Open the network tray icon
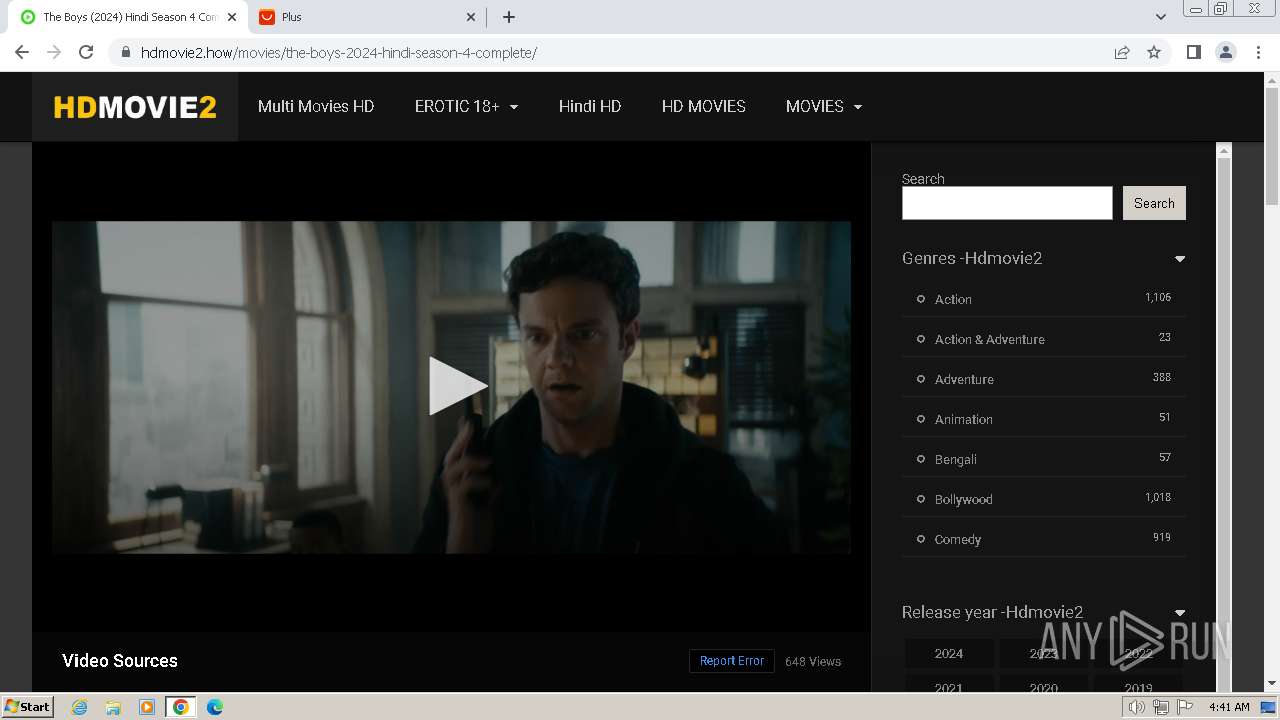 1161,707
